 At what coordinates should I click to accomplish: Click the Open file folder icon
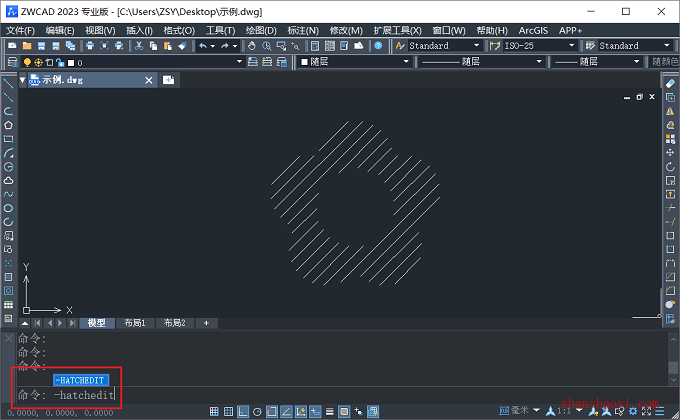(27, 46)
